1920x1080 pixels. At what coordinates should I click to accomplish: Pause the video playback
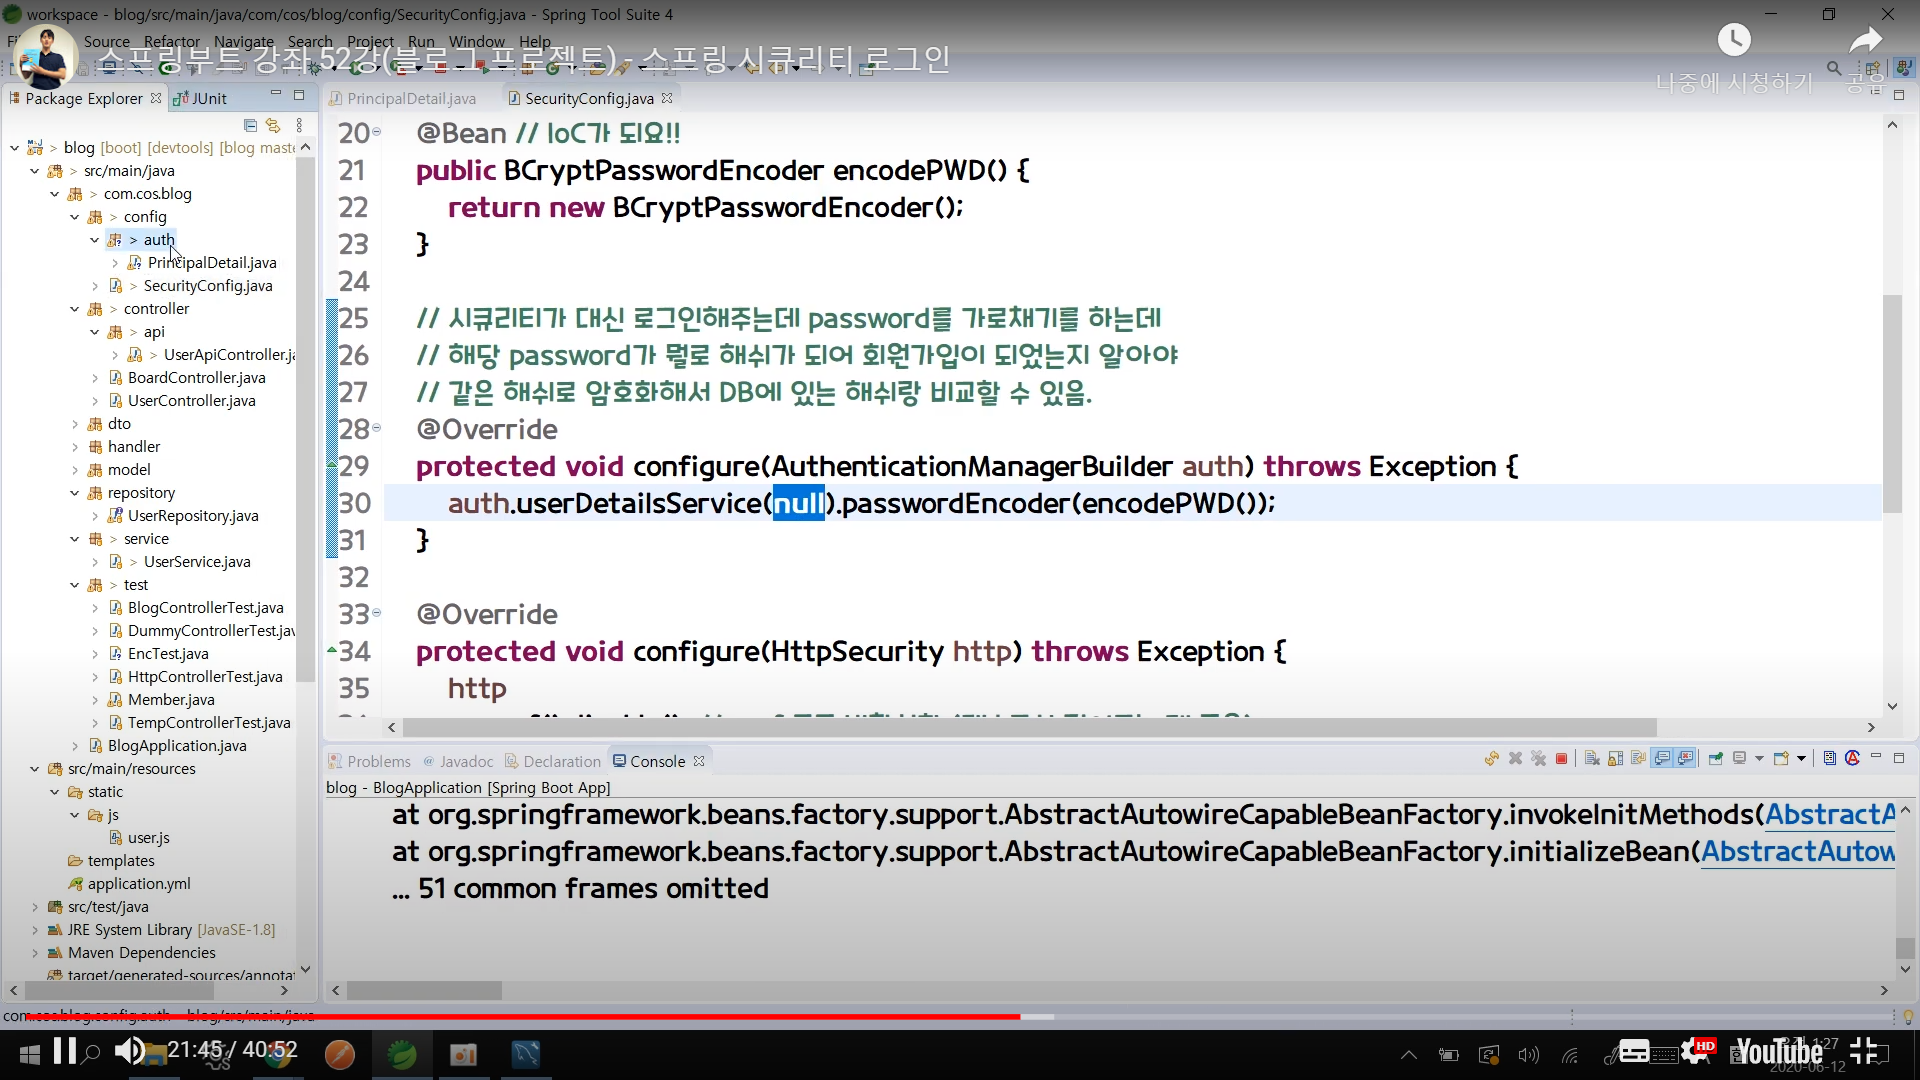click(65, 1051)
